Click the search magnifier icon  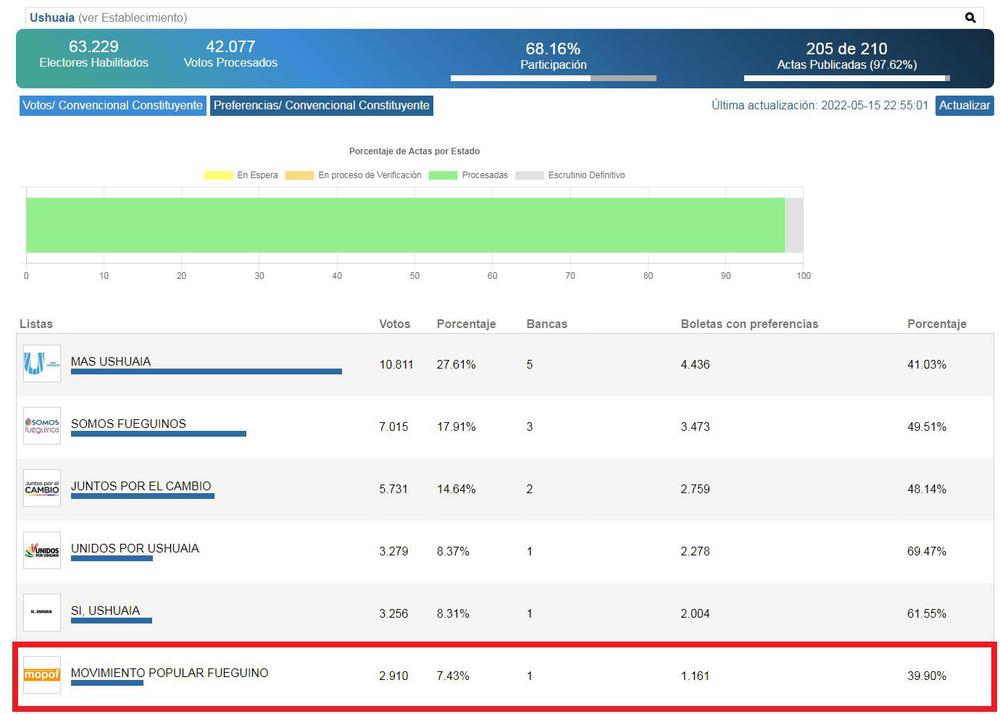970,18
